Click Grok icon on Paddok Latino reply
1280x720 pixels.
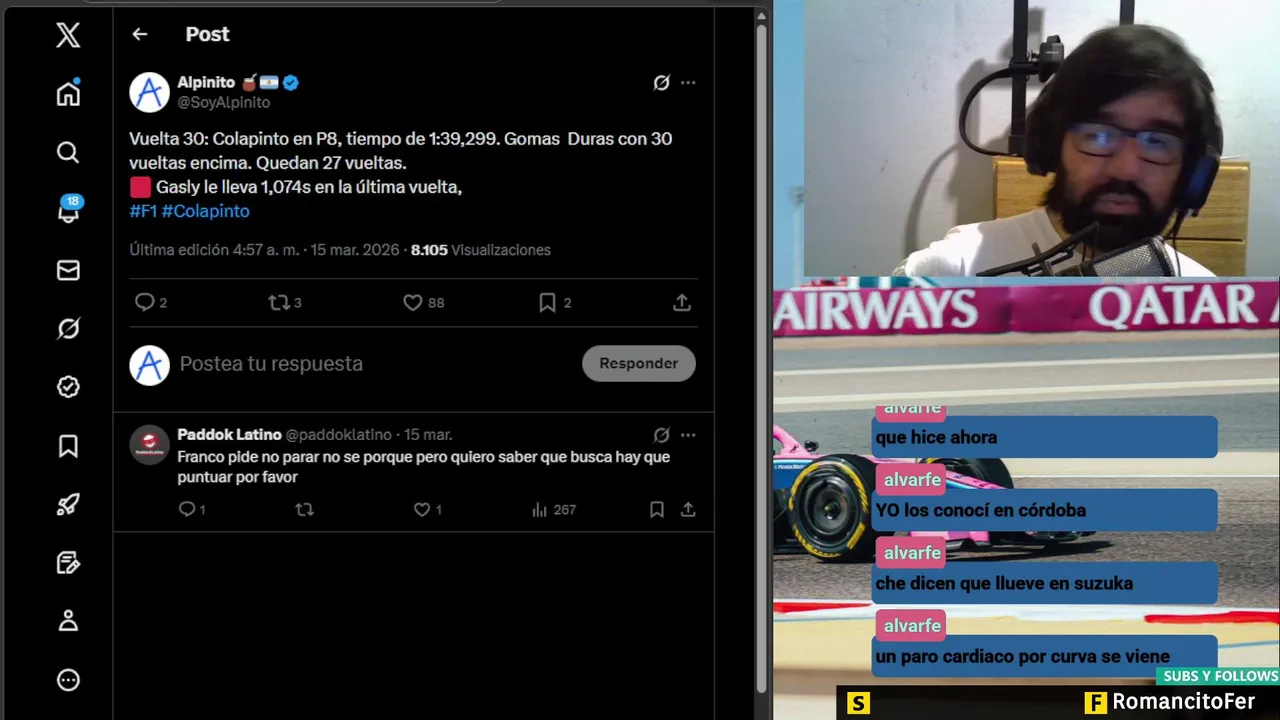[661, 435]
